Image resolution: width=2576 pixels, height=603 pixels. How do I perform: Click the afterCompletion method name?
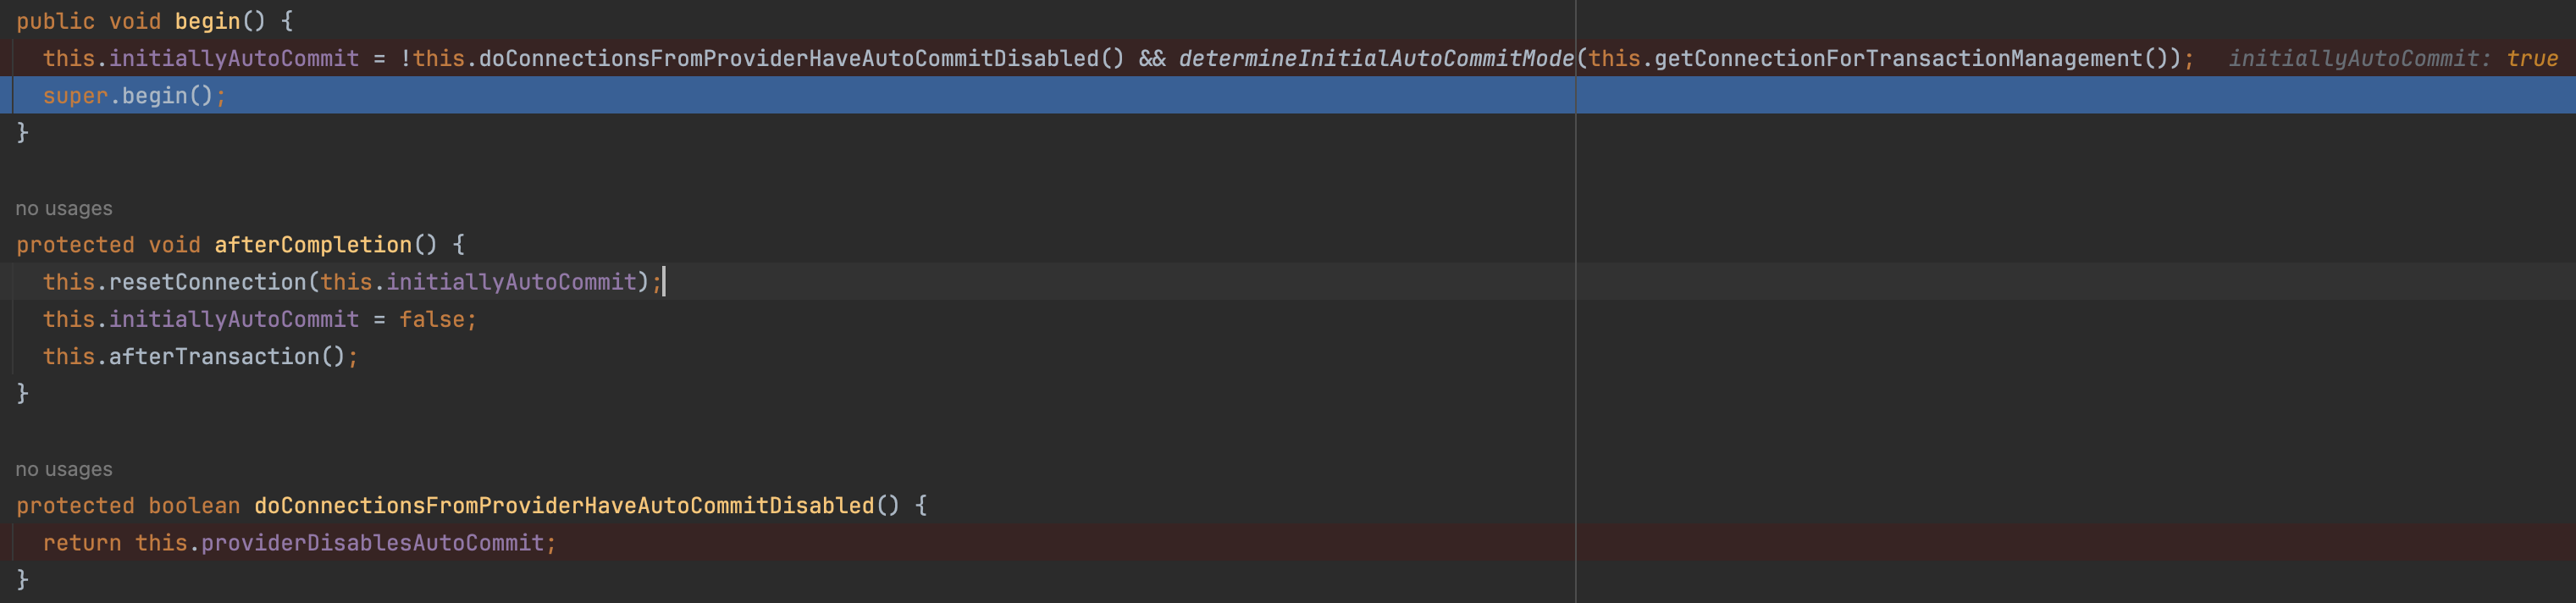point(313,244)
